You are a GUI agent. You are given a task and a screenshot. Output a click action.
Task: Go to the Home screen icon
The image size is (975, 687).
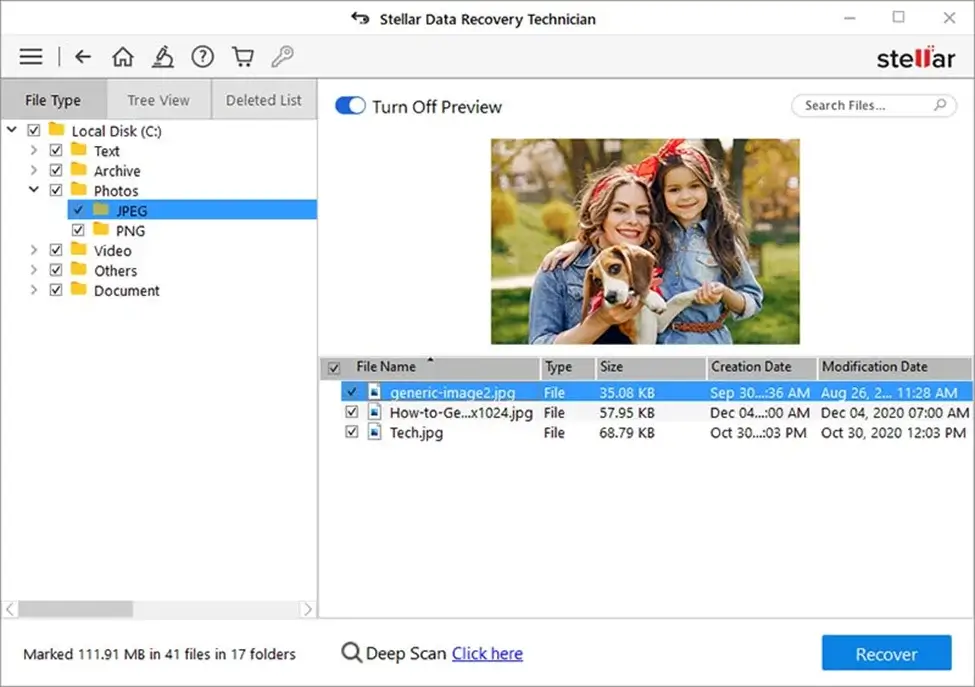[122, 56]
